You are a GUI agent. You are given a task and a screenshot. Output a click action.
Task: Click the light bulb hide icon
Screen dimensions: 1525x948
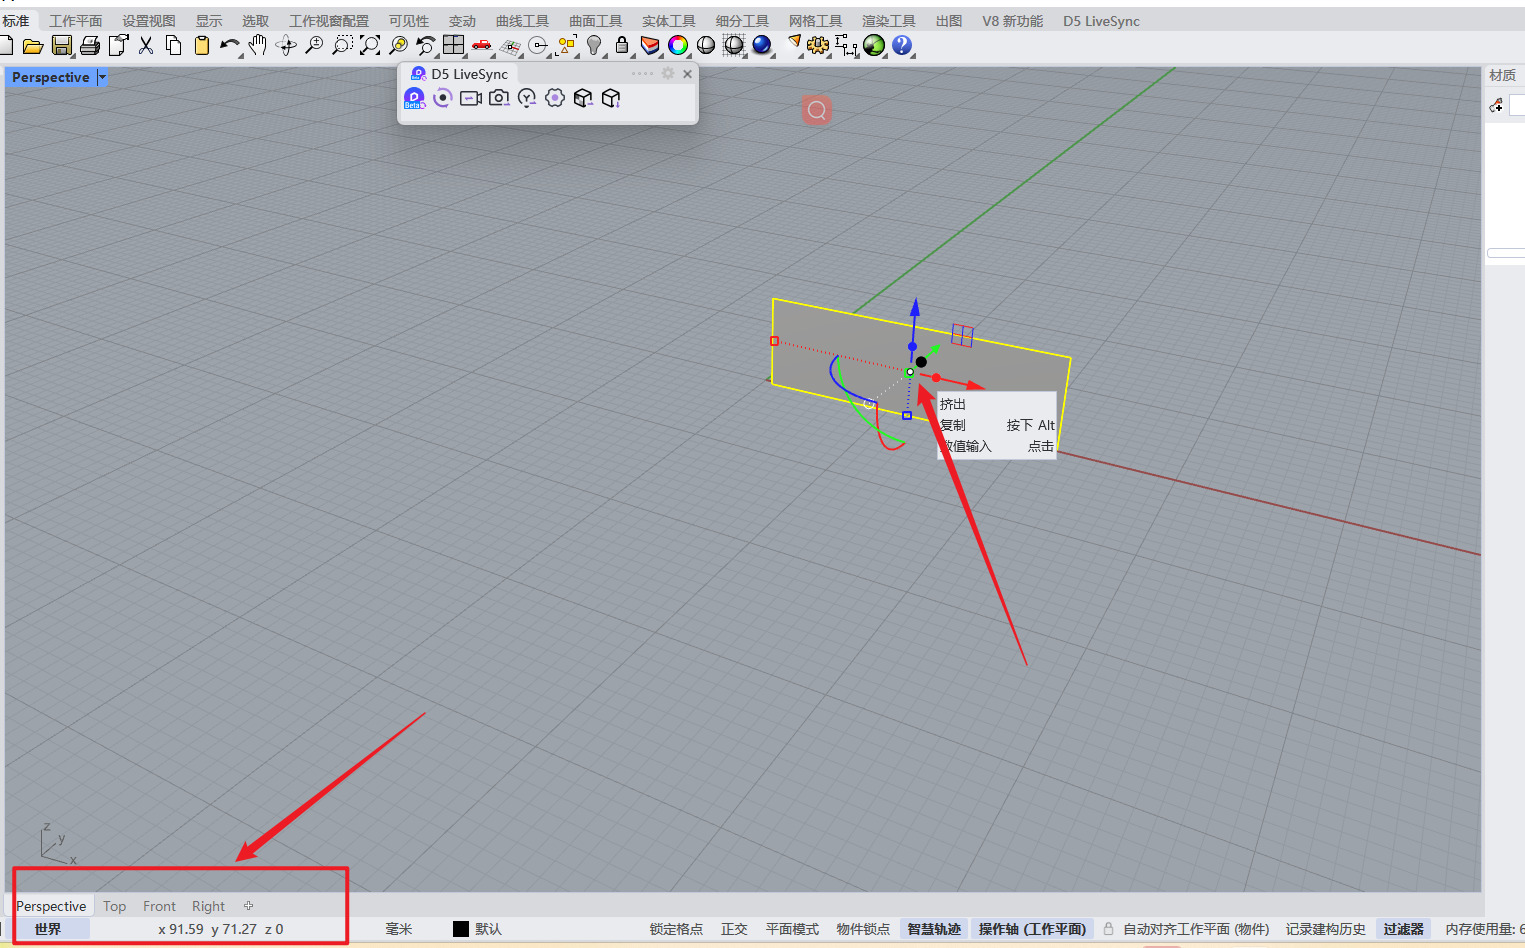pyautogui.click(x=594, y=45)
